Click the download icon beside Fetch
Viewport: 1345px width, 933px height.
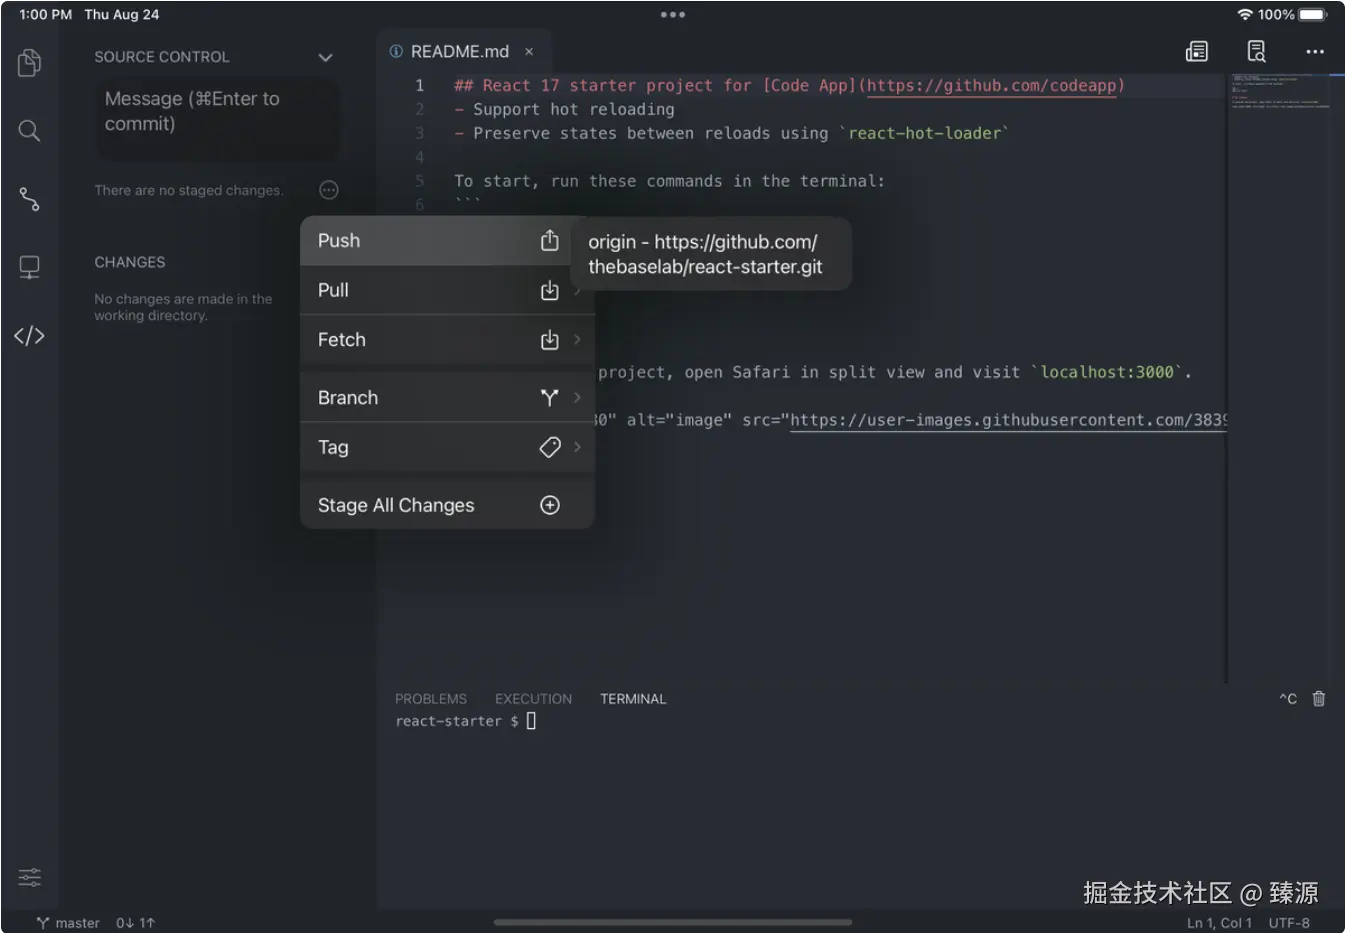(549, 340)
